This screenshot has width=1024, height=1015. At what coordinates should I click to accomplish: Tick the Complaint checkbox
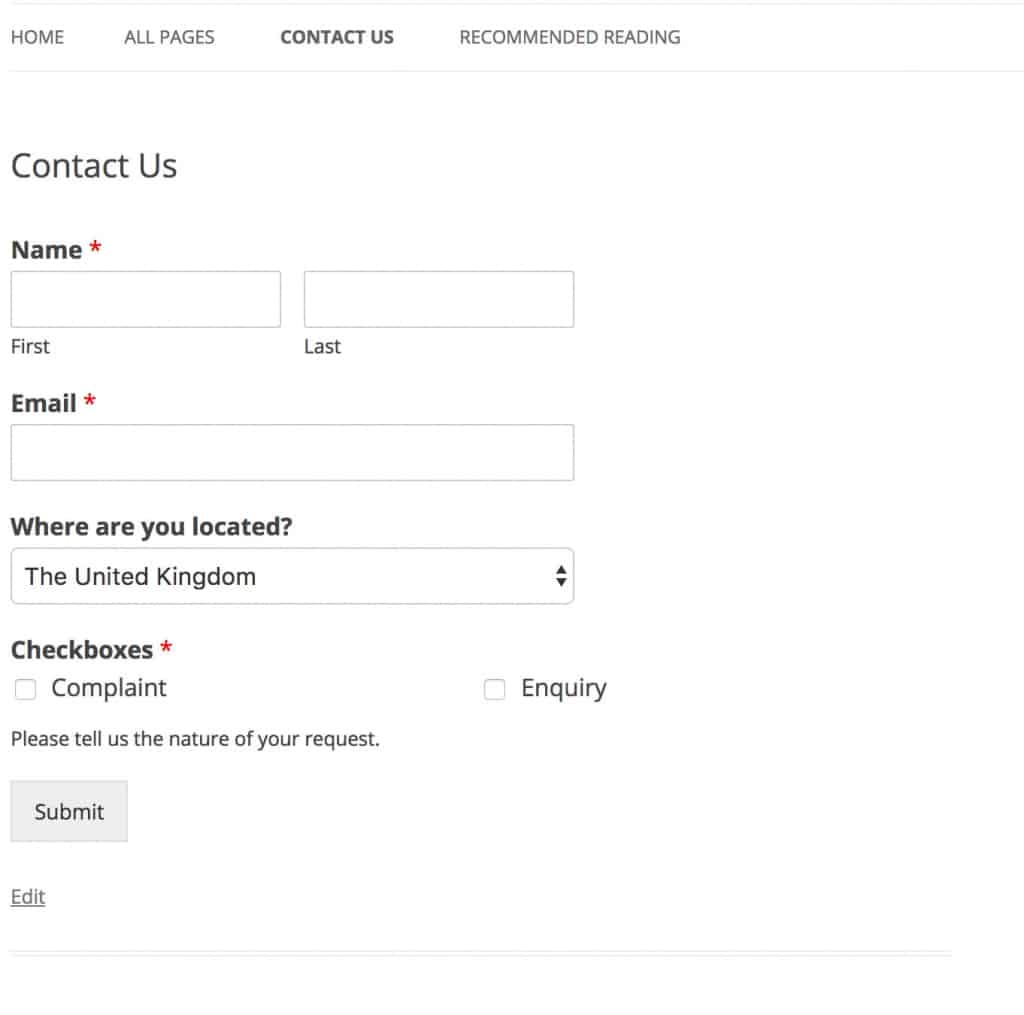click(26, 689)
